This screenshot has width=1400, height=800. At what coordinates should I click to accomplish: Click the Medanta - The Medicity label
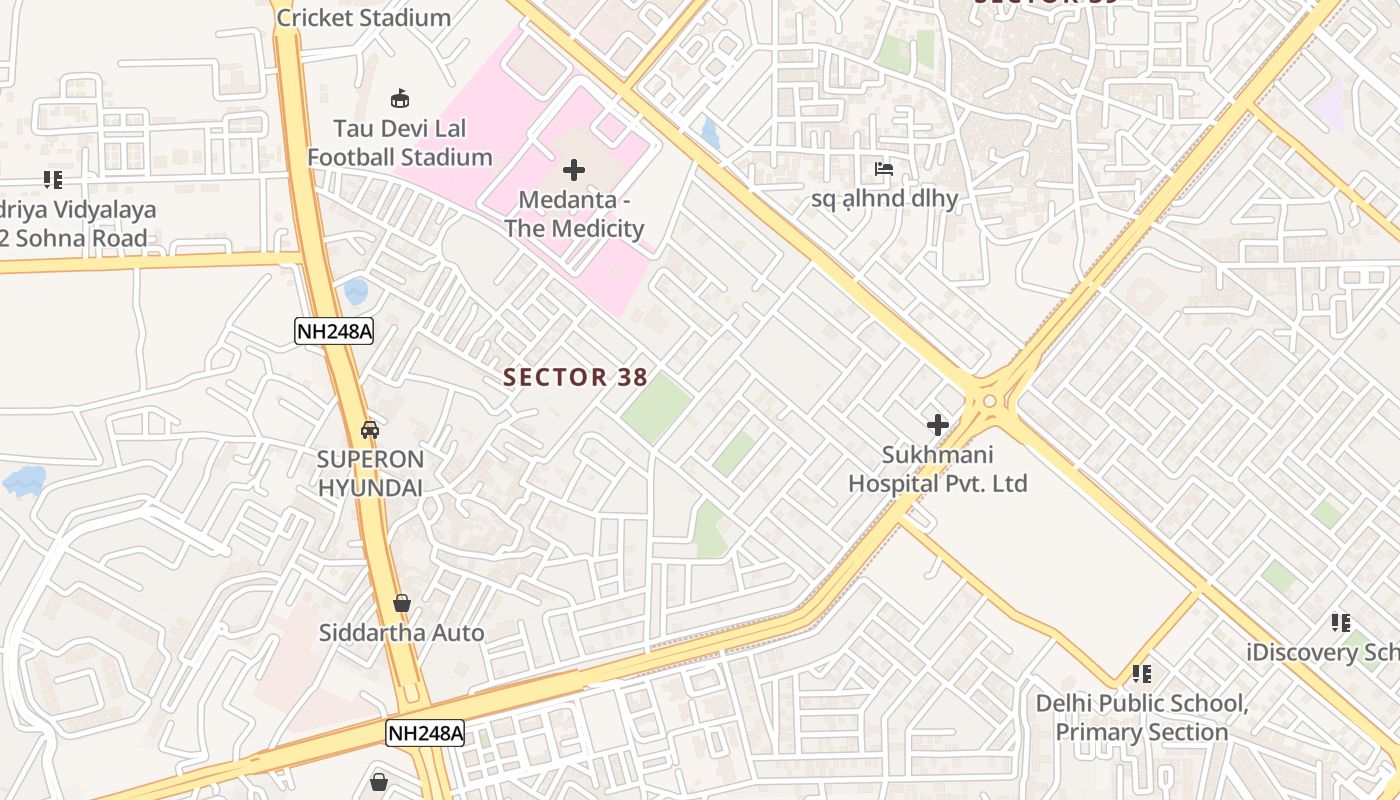pos(574,214)
